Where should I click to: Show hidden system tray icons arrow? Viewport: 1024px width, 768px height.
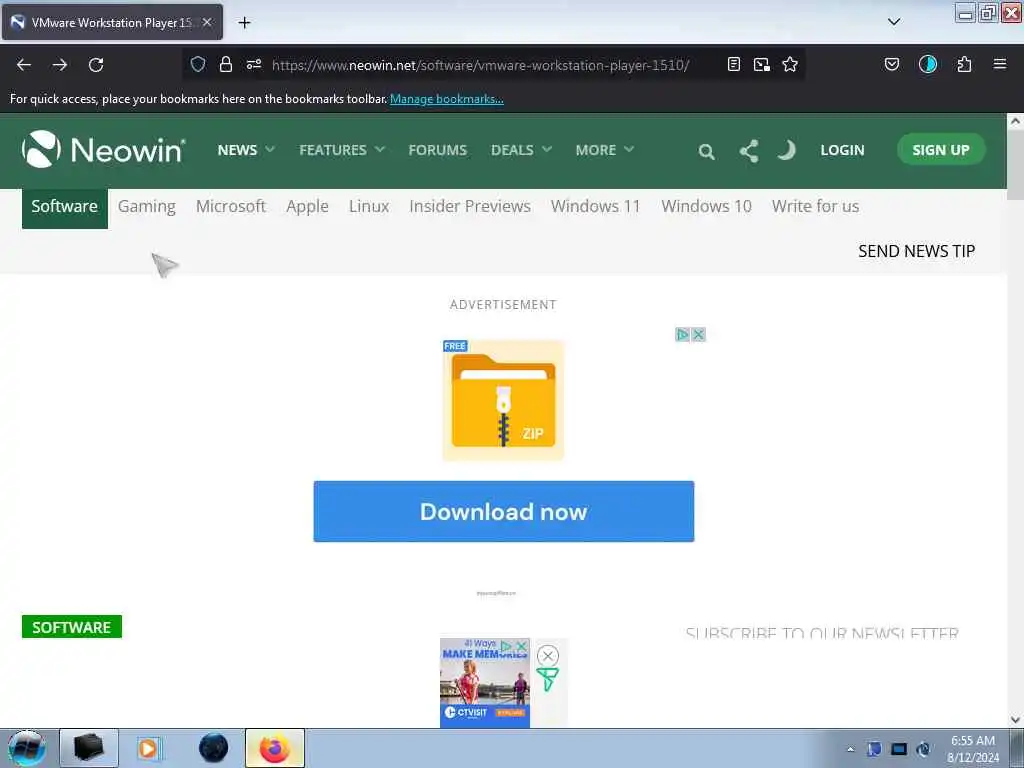(x=850, y=749)
